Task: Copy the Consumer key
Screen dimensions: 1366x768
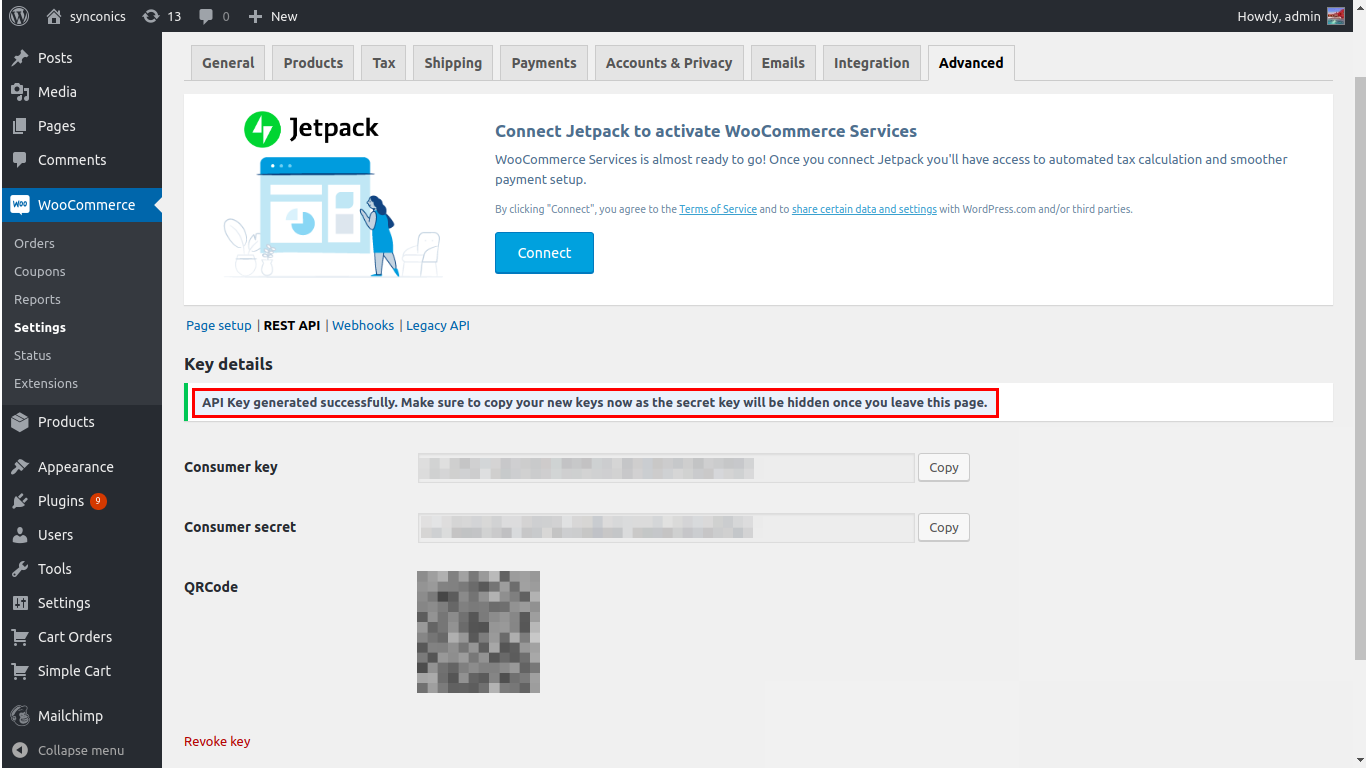Action: pyautogui.click(x=943, y=468)
